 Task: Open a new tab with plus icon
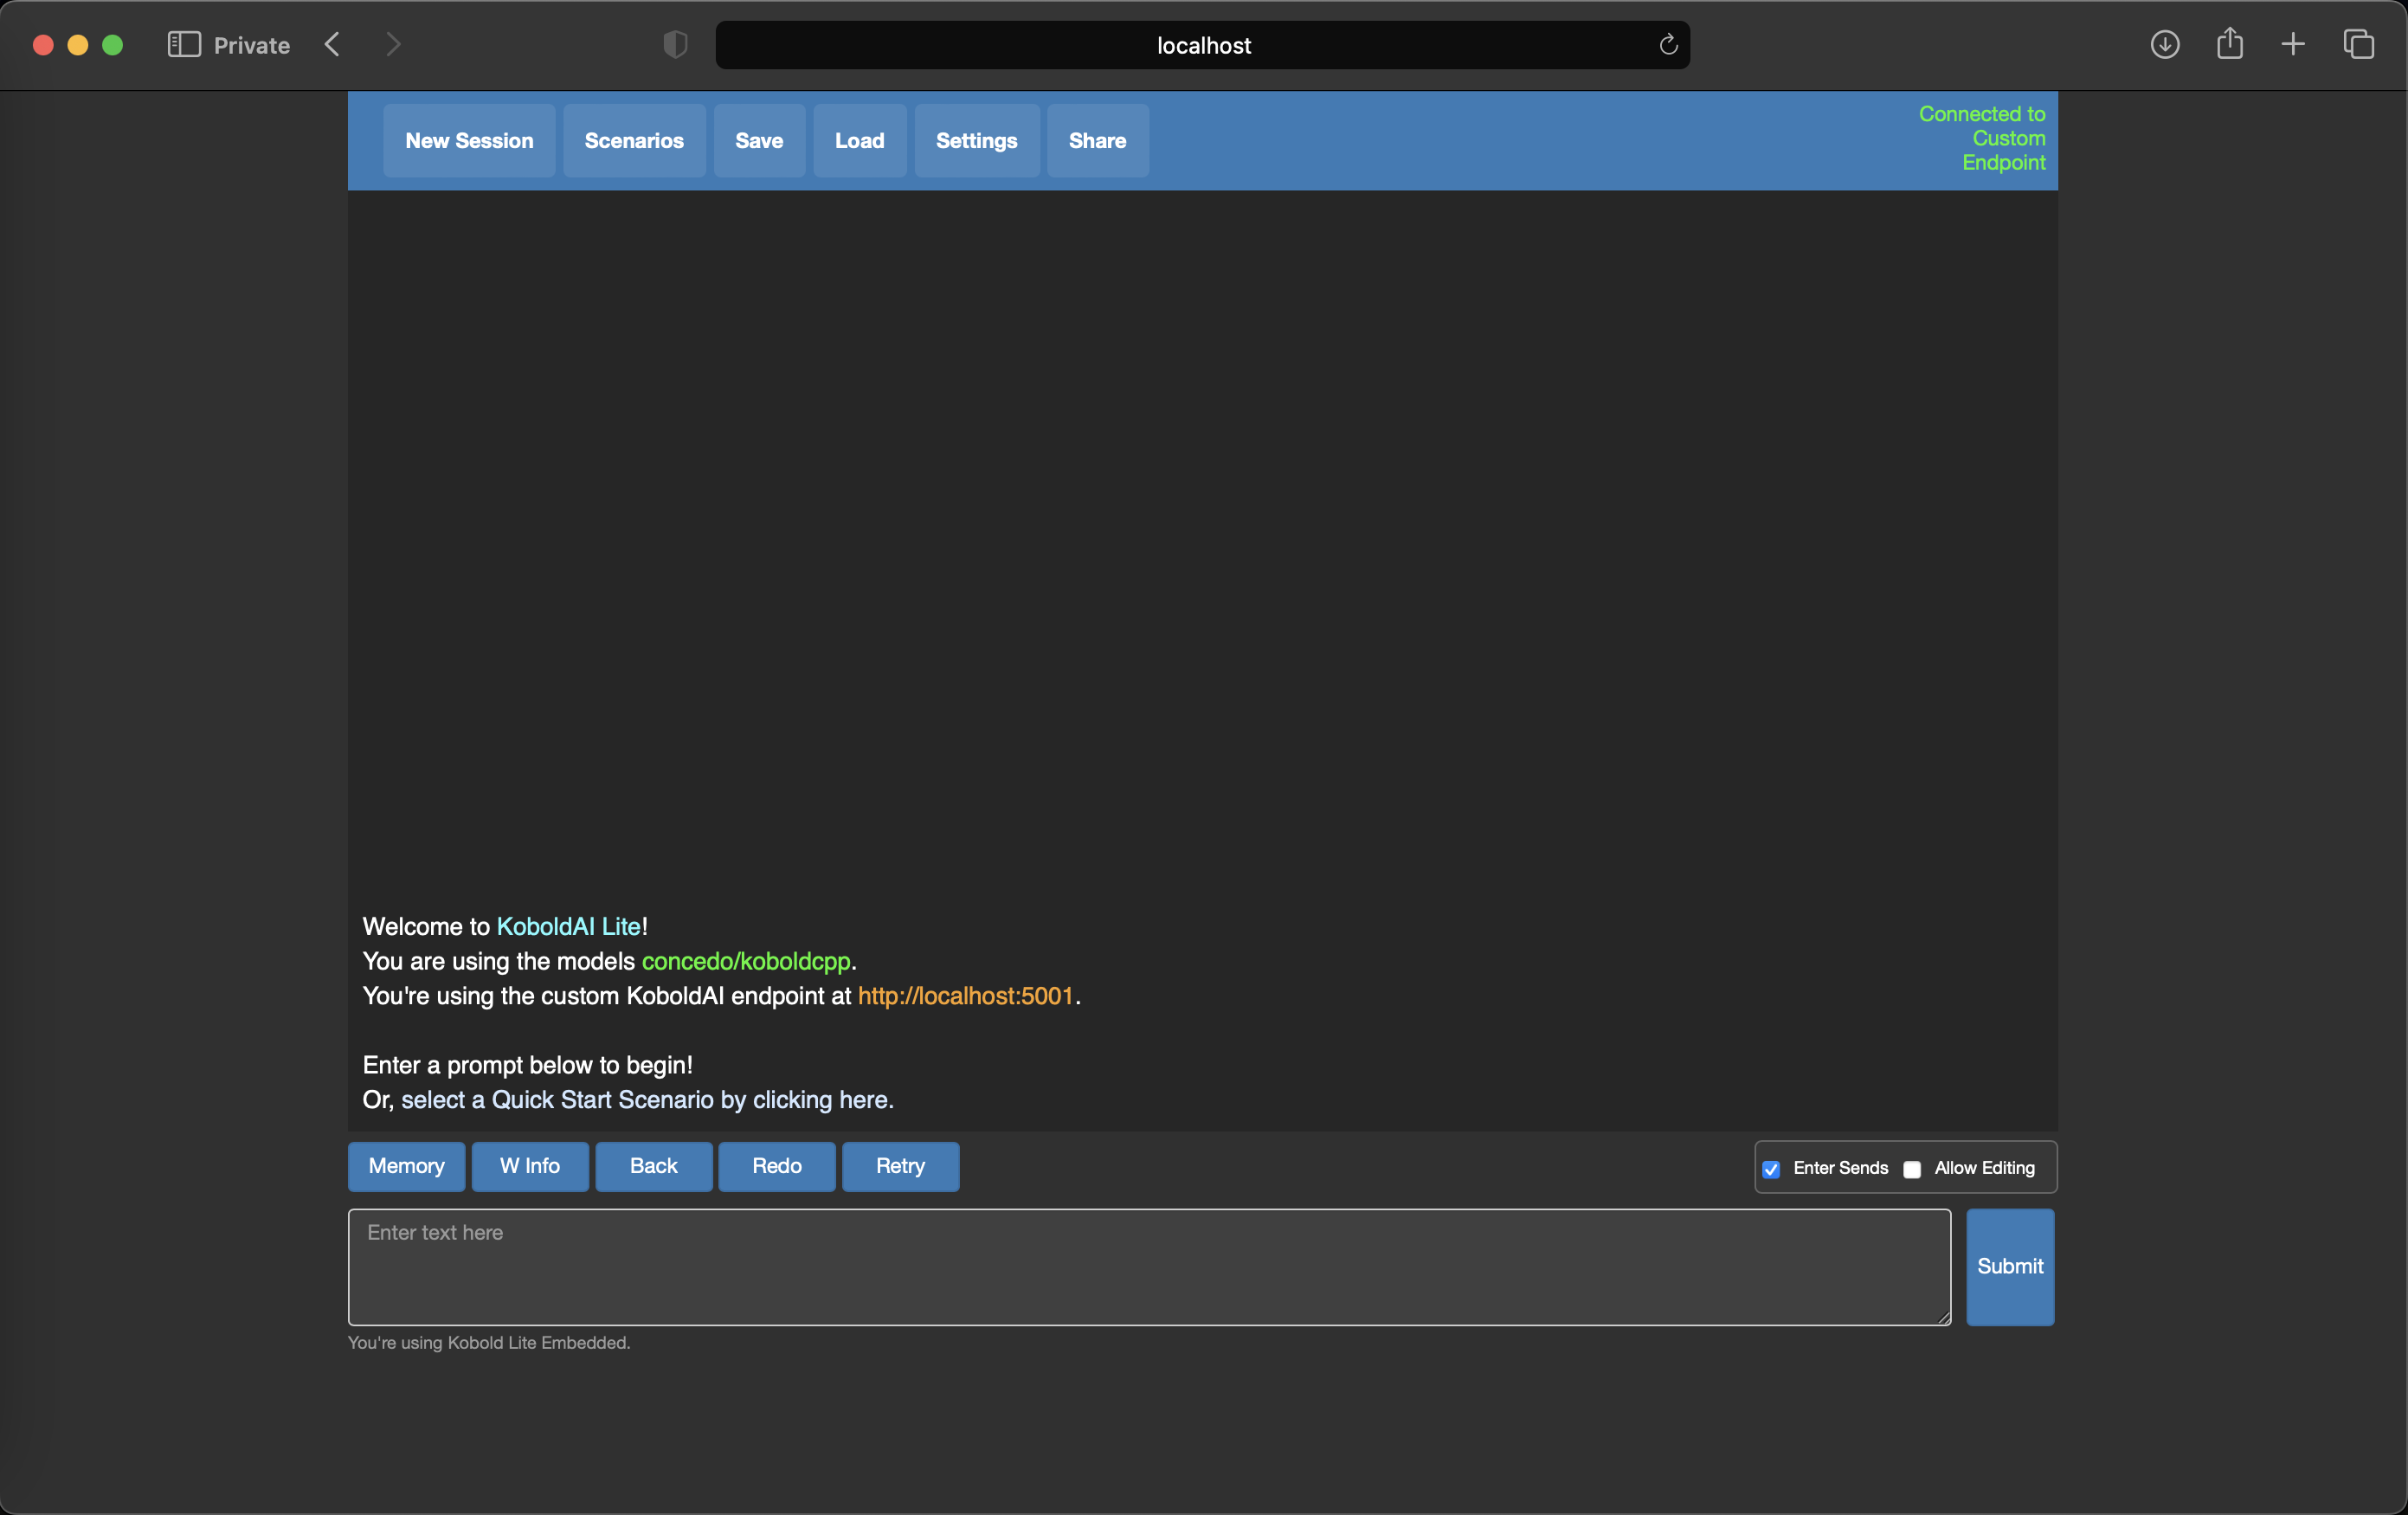tap(2293, 45)
